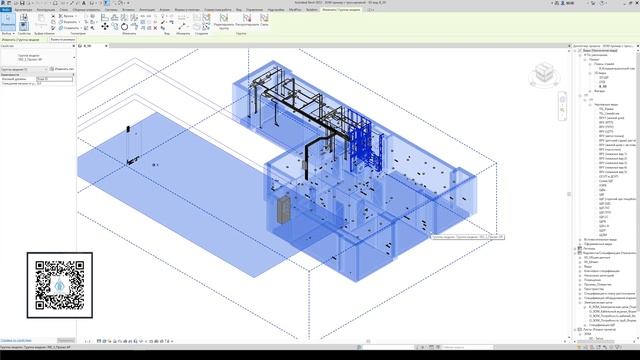Click the Применить button in Properties
Screen dimensions: 640x360
point(65,340)
